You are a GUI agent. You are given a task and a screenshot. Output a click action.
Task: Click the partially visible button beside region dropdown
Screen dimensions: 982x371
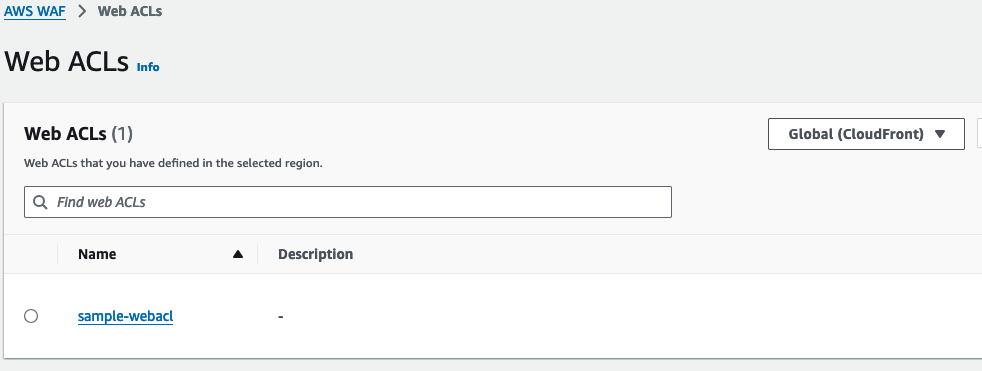pyautogui.click(x=979, y=134)
